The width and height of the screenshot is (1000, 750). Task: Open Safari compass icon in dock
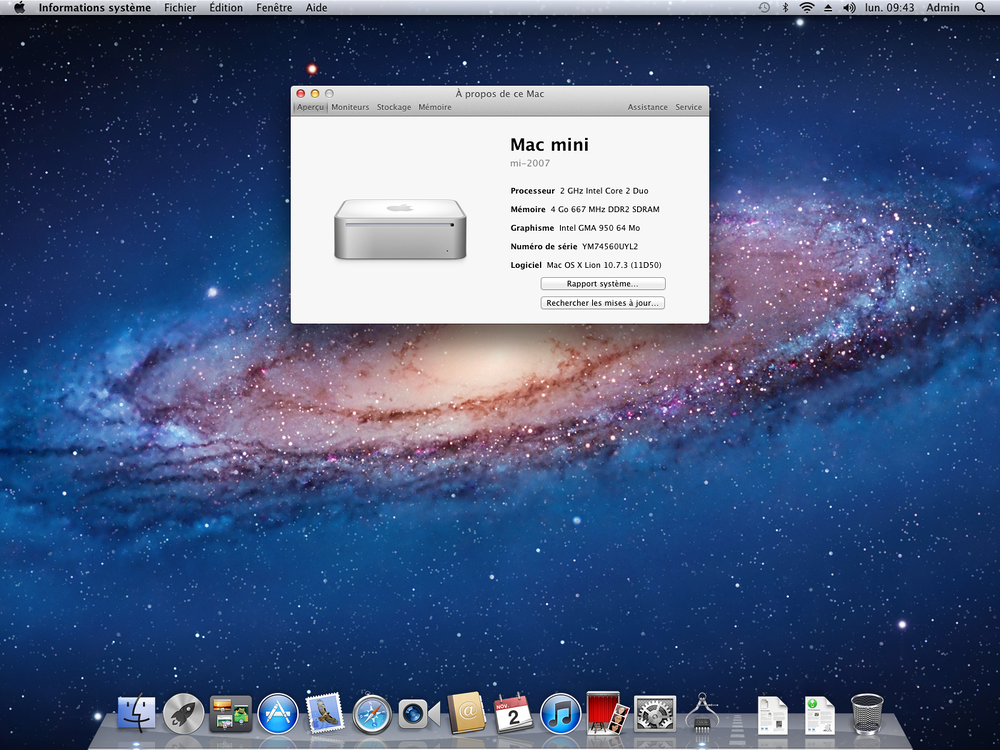(x=372, y=714)
